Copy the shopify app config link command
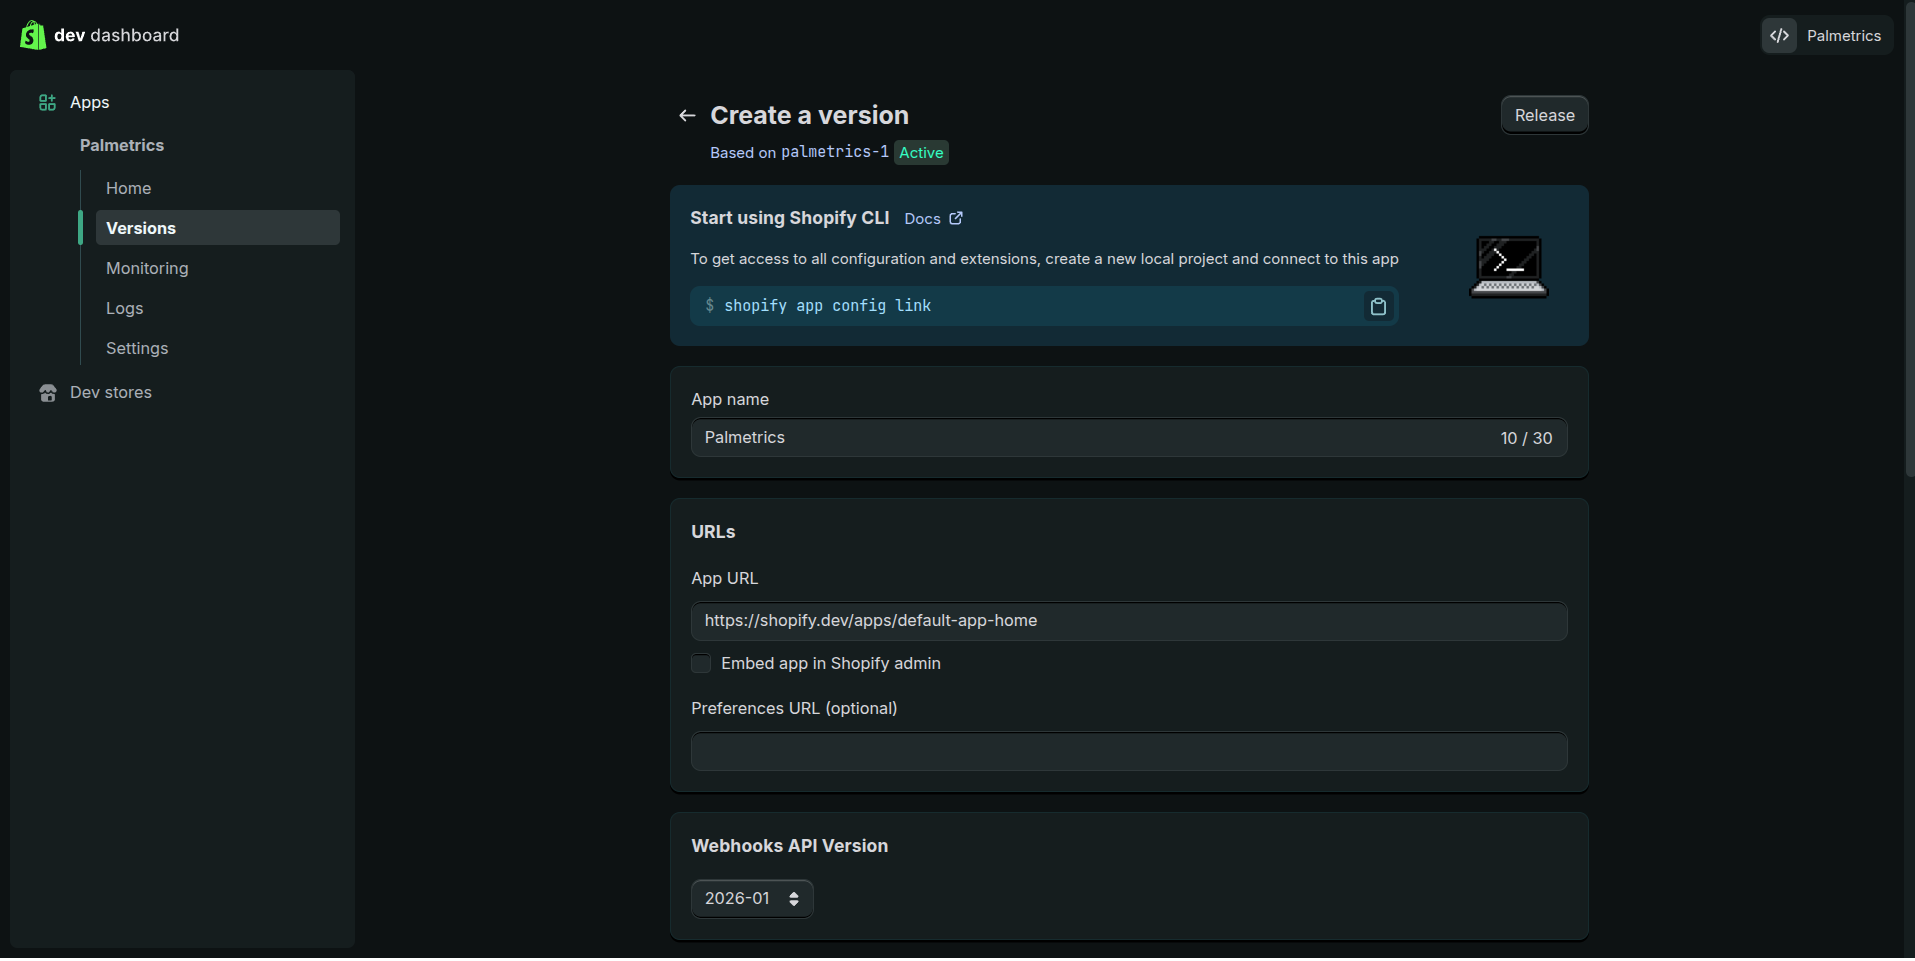The height and width of the screenshot is (961, 1915). tap(1377, 307)
